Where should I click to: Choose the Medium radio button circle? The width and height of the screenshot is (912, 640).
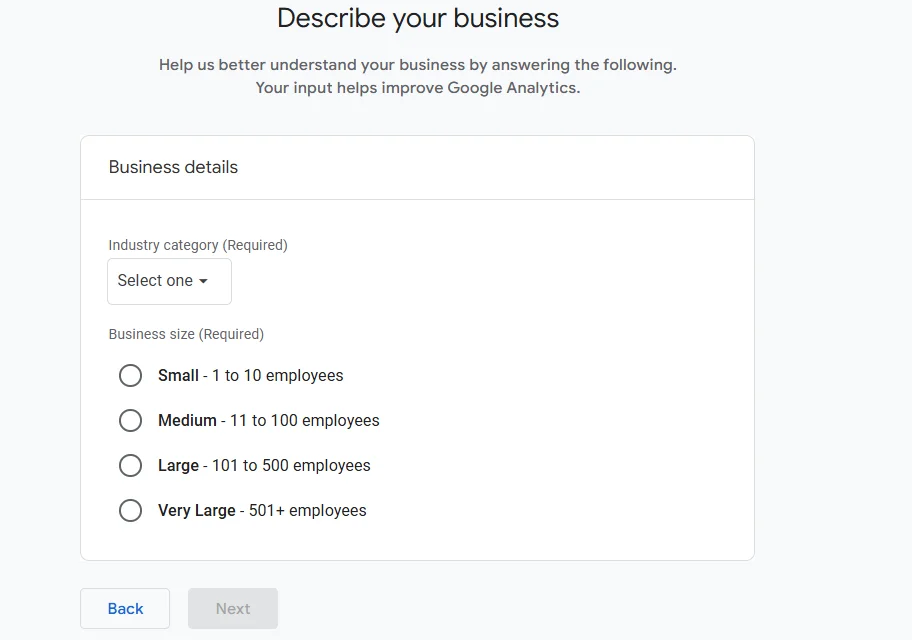130,421
